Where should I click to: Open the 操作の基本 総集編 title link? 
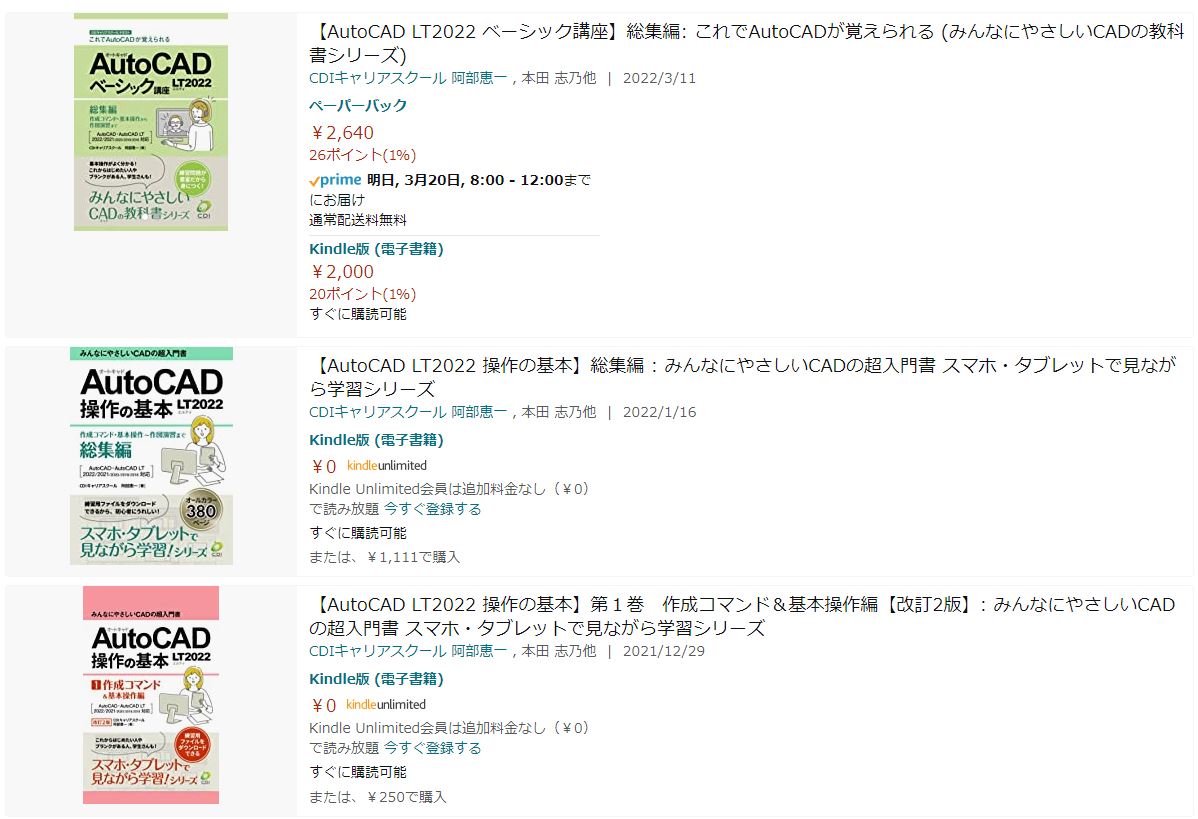(x=743, y=377)
